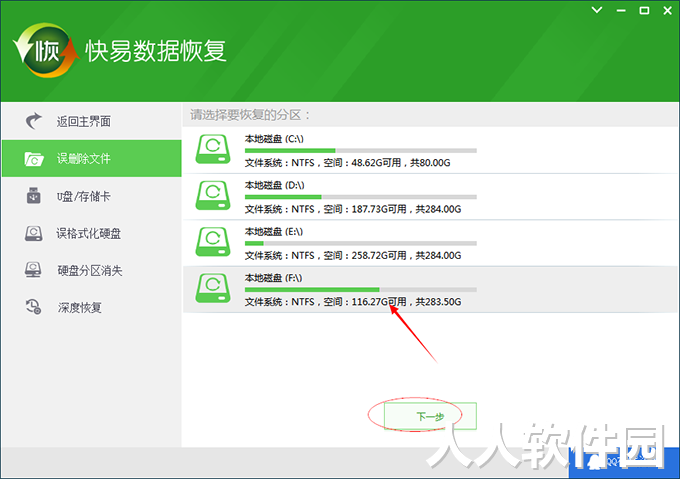Click the heading 请选择要恢复的分区
This screenshot has height=479, width=680.
click(x=250, y=115)
